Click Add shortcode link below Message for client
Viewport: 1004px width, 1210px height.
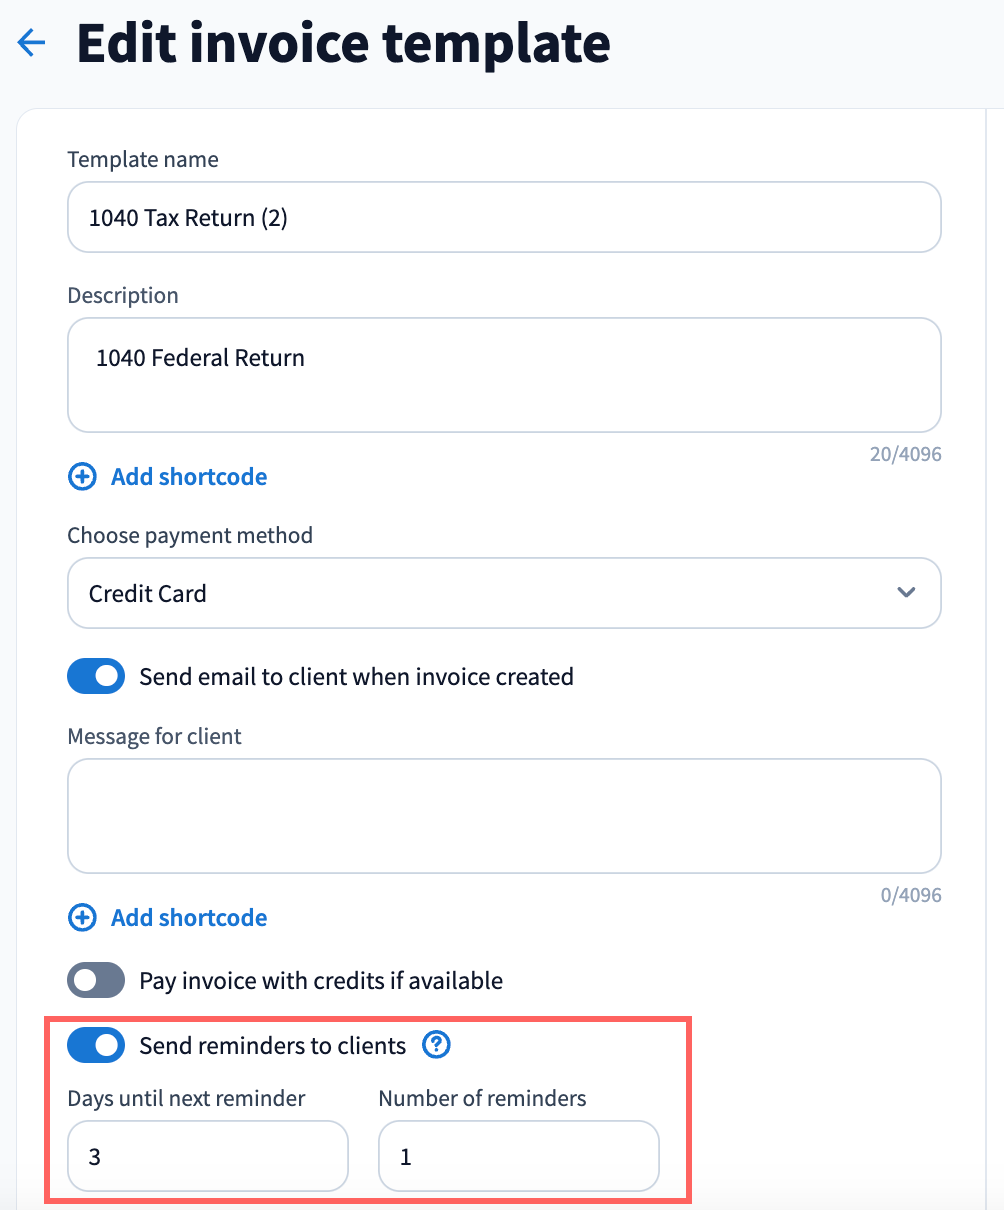point(189,918)
